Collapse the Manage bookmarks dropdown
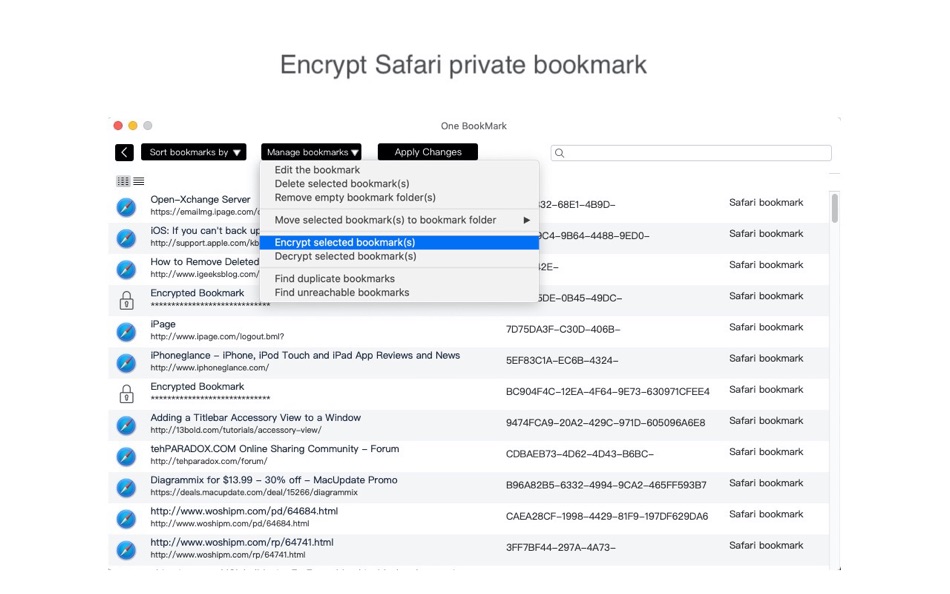 pyautogui.click(x=311, y=152)
